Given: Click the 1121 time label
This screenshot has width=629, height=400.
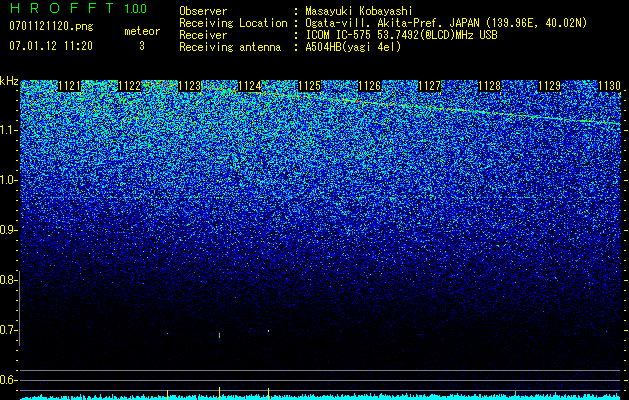Looking at the screenshot, I should 69,86.
